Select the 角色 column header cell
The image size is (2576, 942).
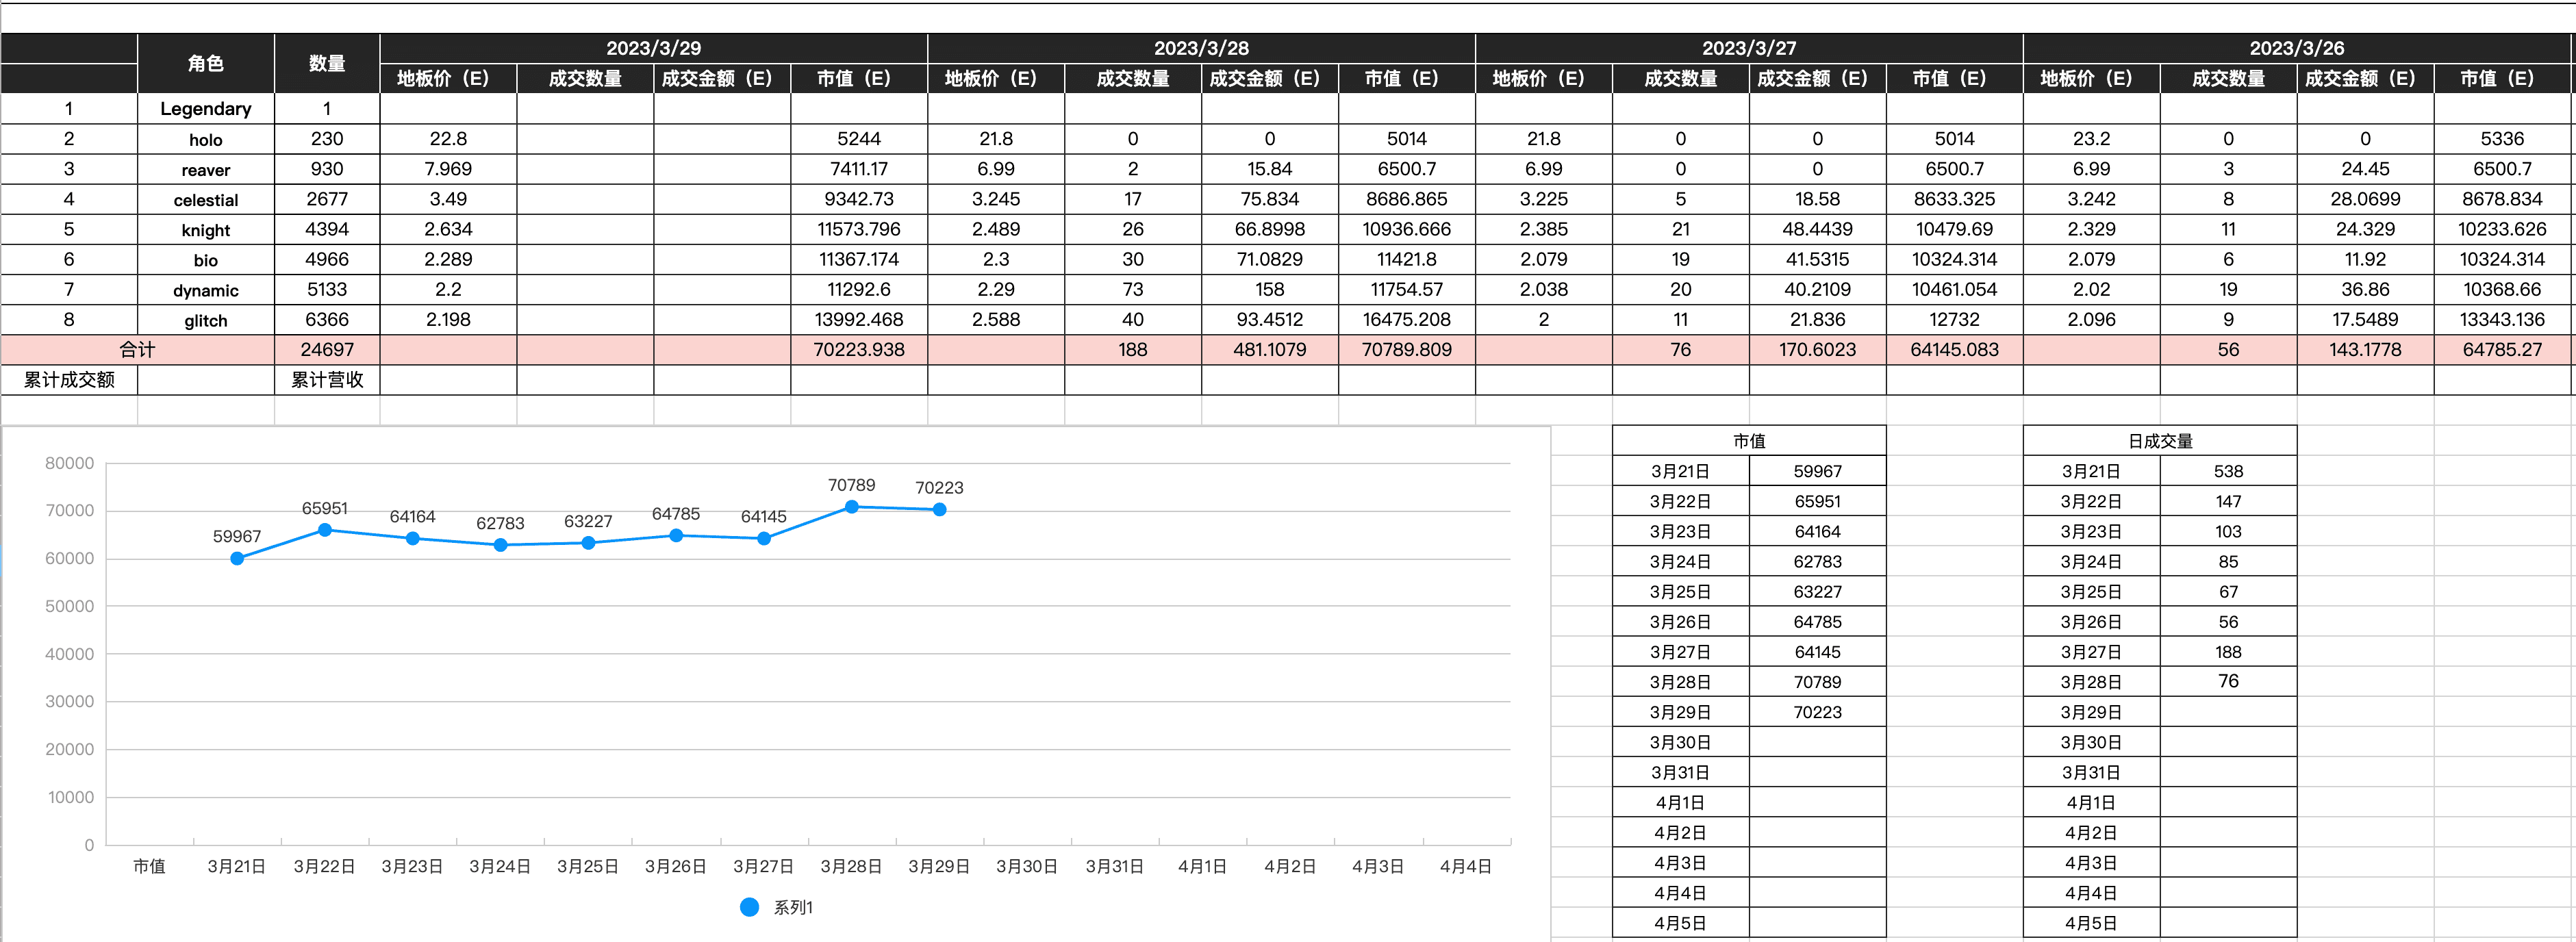point(206,63)
